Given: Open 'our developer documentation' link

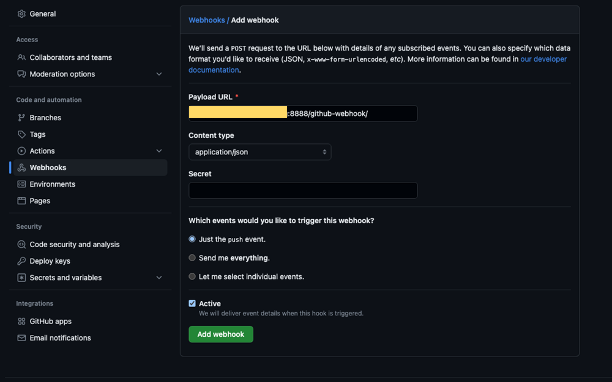Looking at the screenshot, I should coord(544,59).
